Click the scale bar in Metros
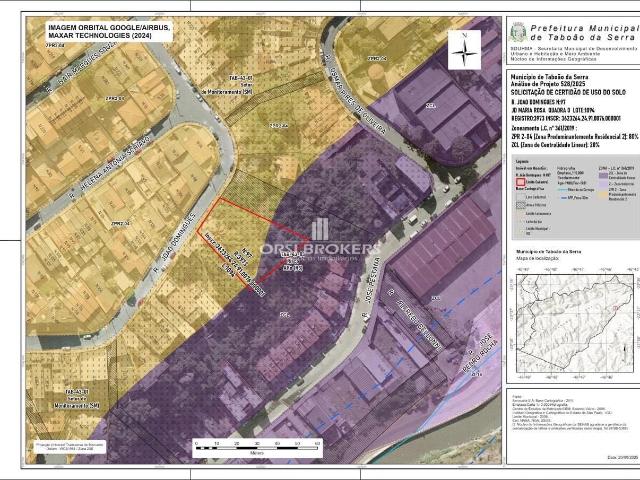The width and height of the screenshot is (640, 480). click(257, 448)
